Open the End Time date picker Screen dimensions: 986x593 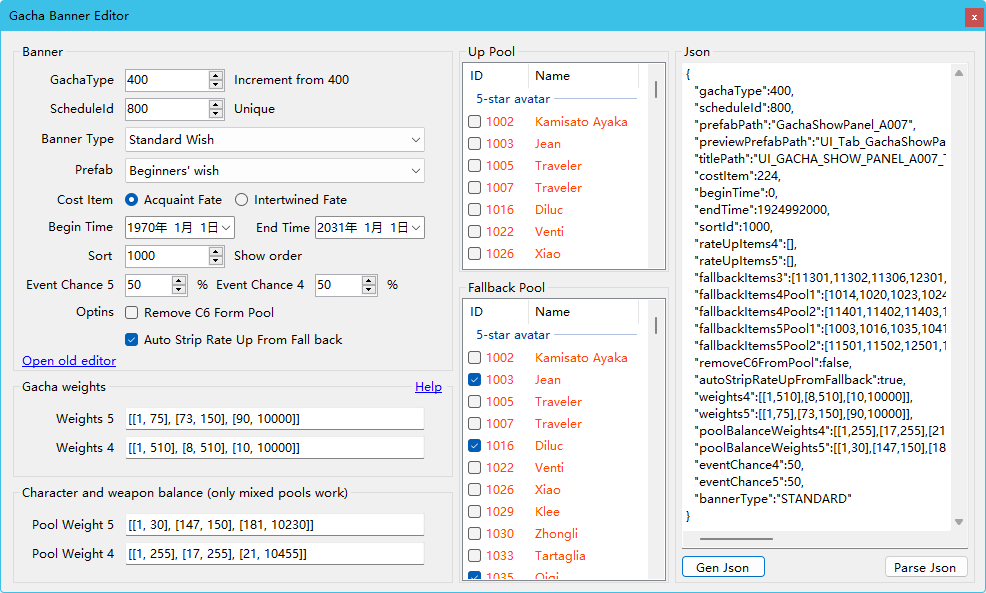[416, 228]
